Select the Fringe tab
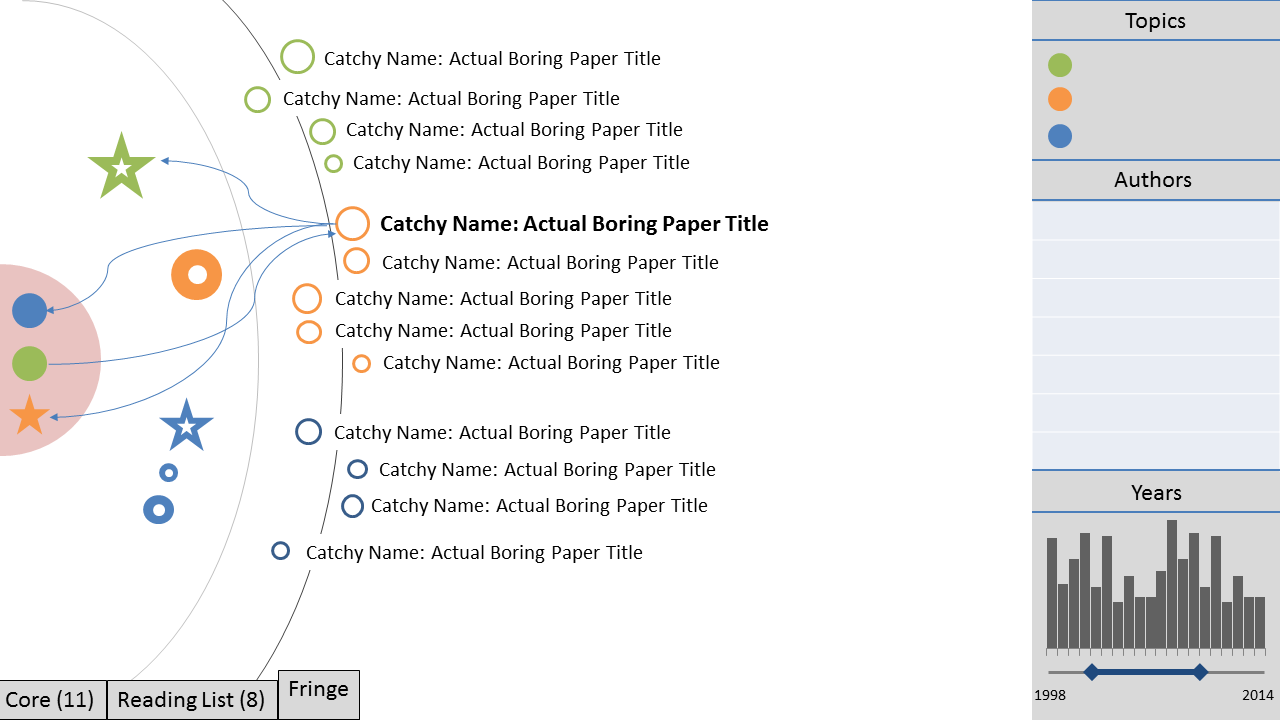Image resolution: width=1280 pixels, height=720 pixels. [318, 694]
